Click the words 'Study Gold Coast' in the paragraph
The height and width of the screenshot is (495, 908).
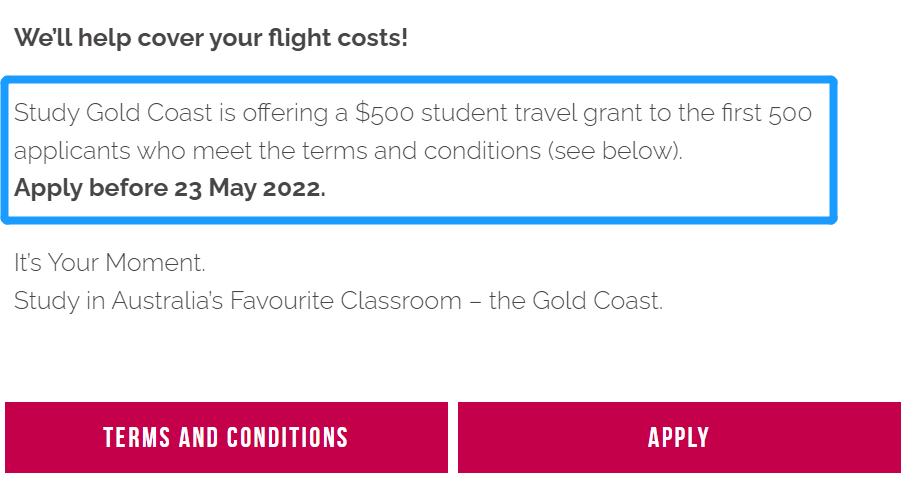[113, 113]
